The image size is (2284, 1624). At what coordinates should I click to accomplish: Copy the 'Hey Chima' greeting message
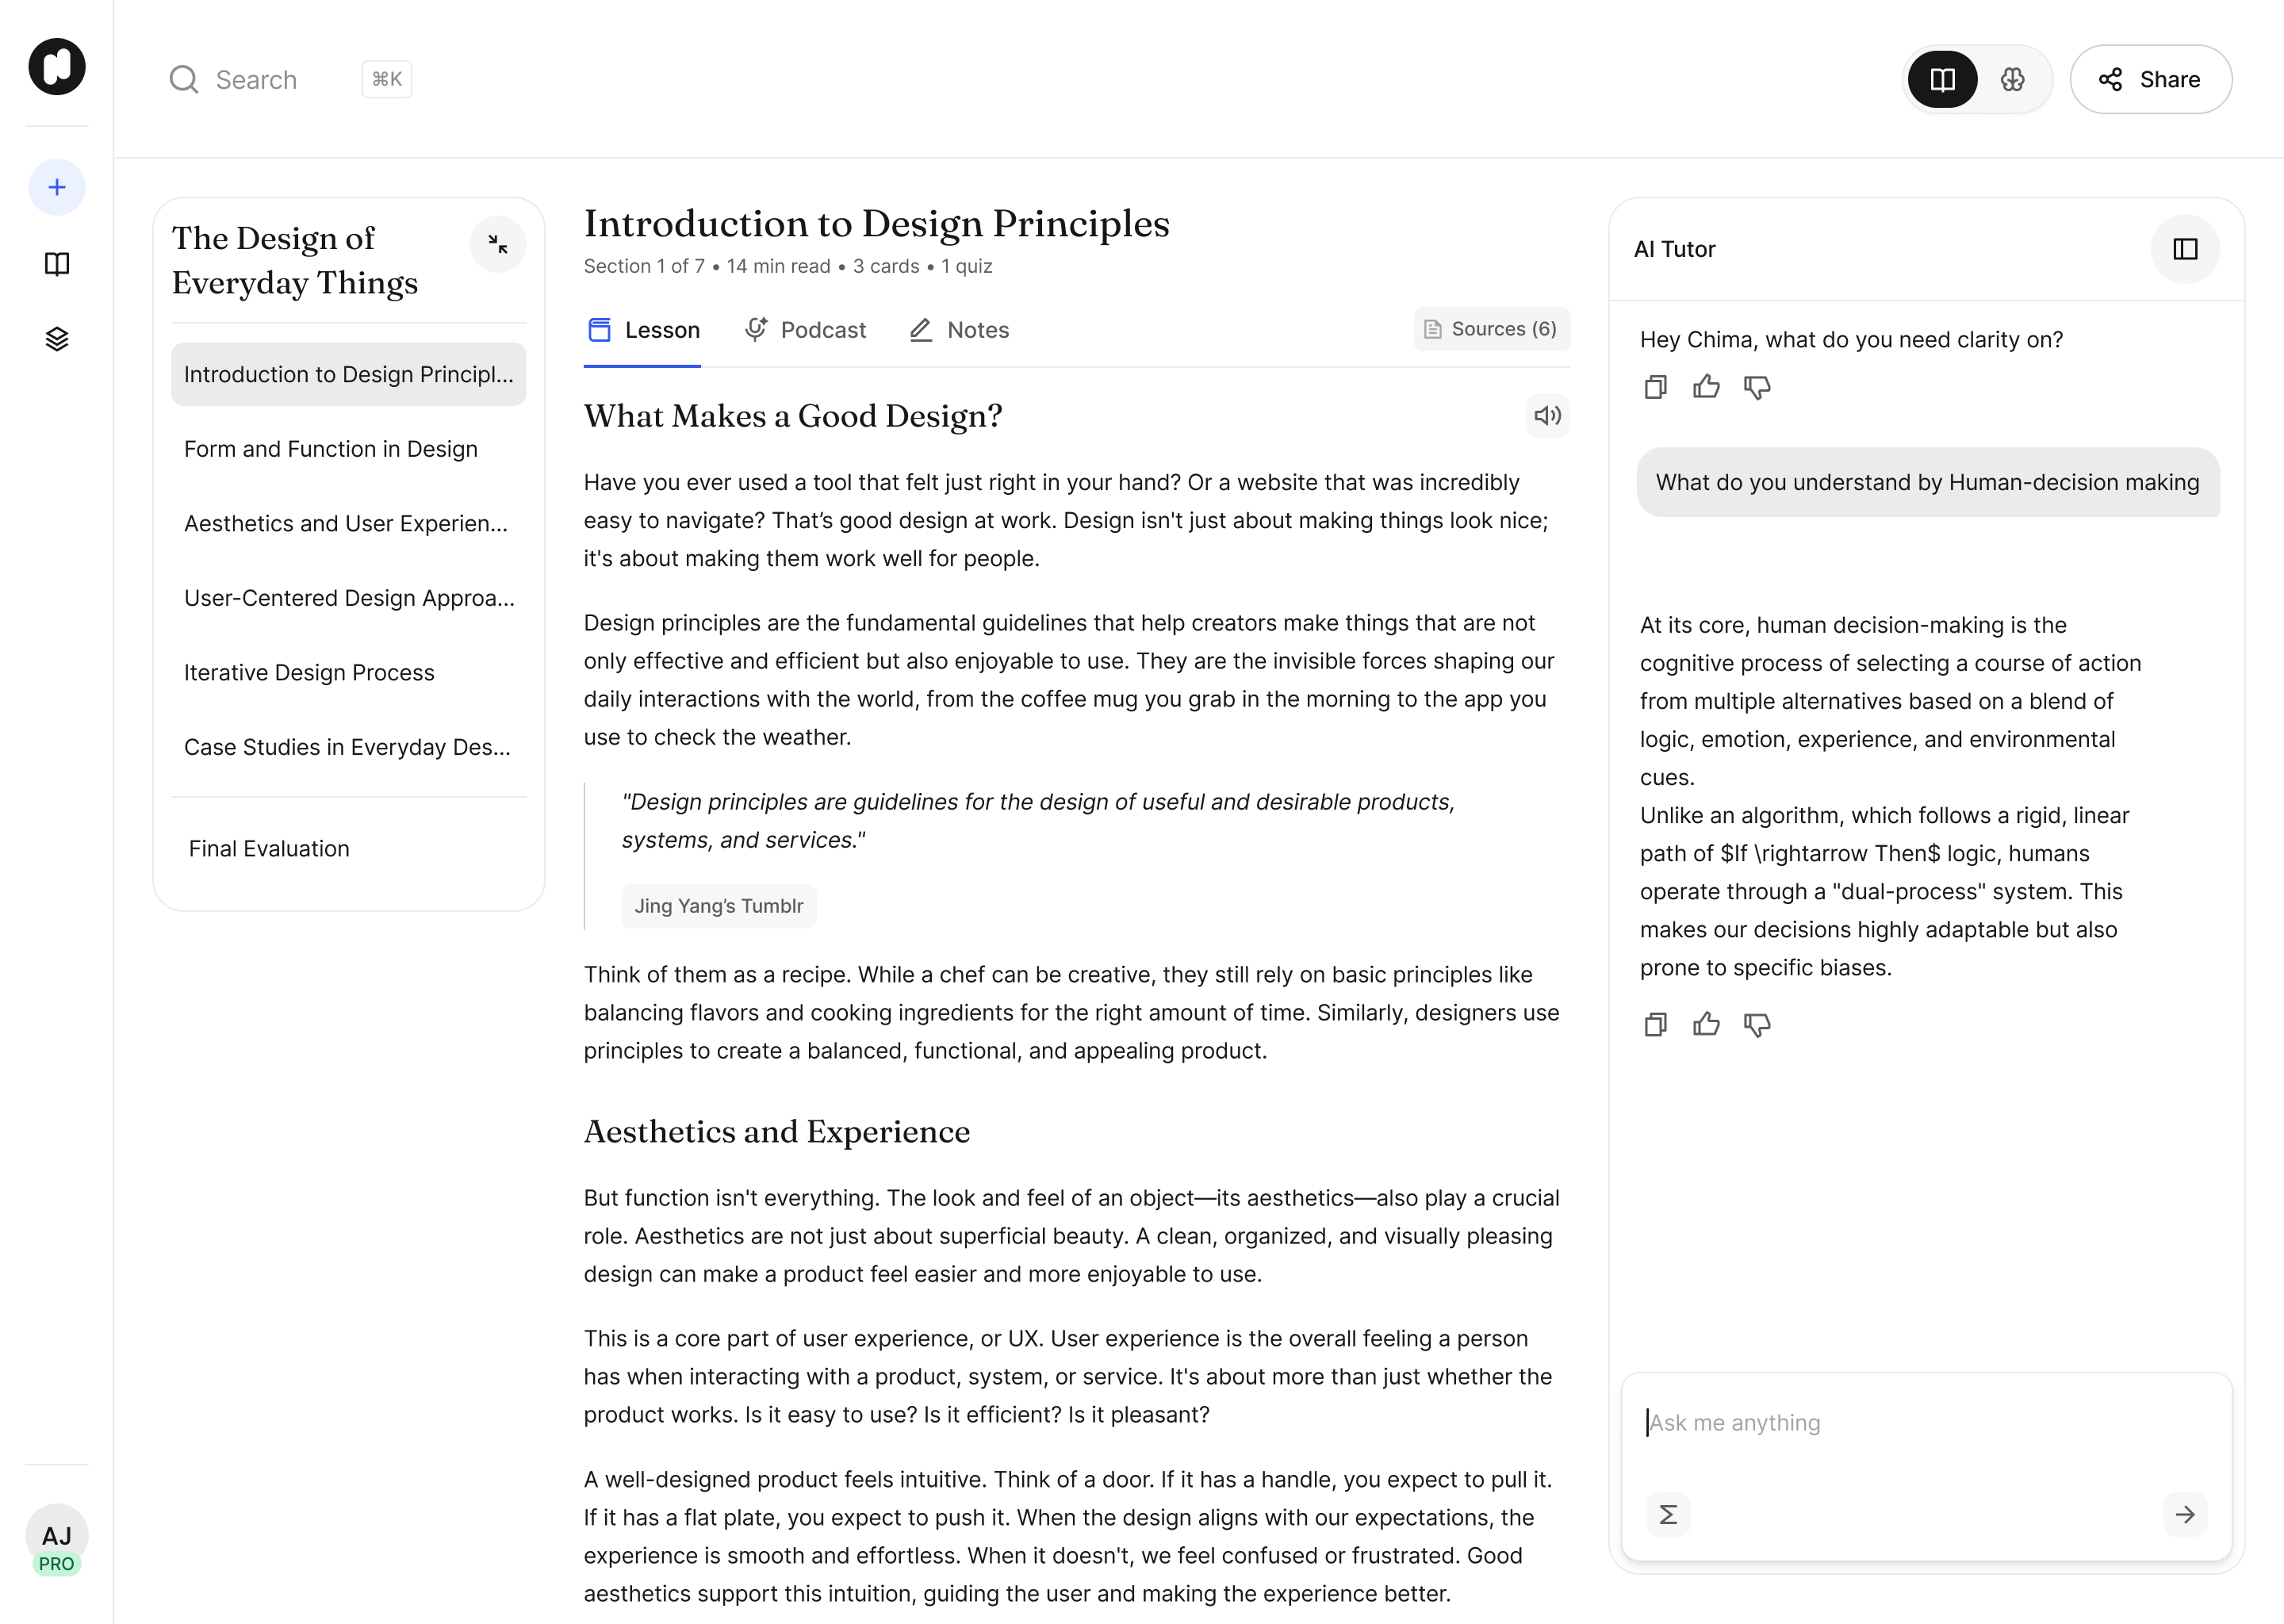(1656, 387)
